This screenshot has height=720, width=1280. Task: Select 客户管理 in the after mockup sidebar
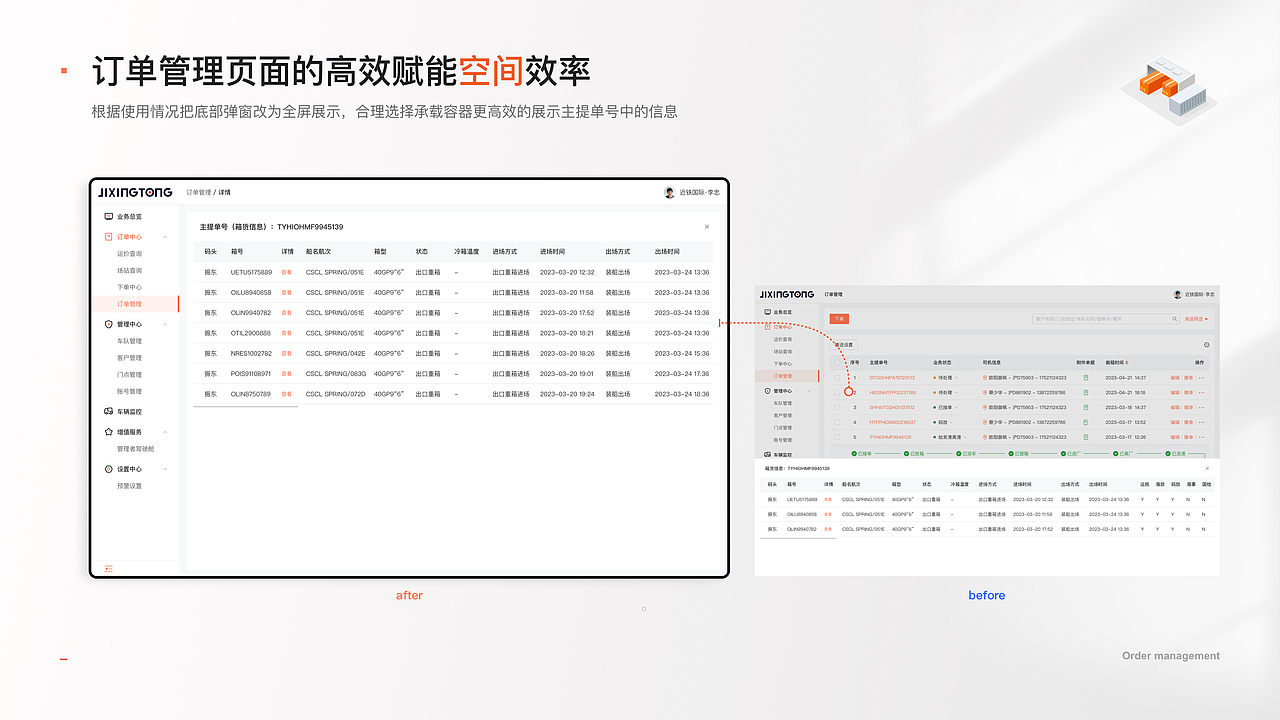[x=129, y=357]
